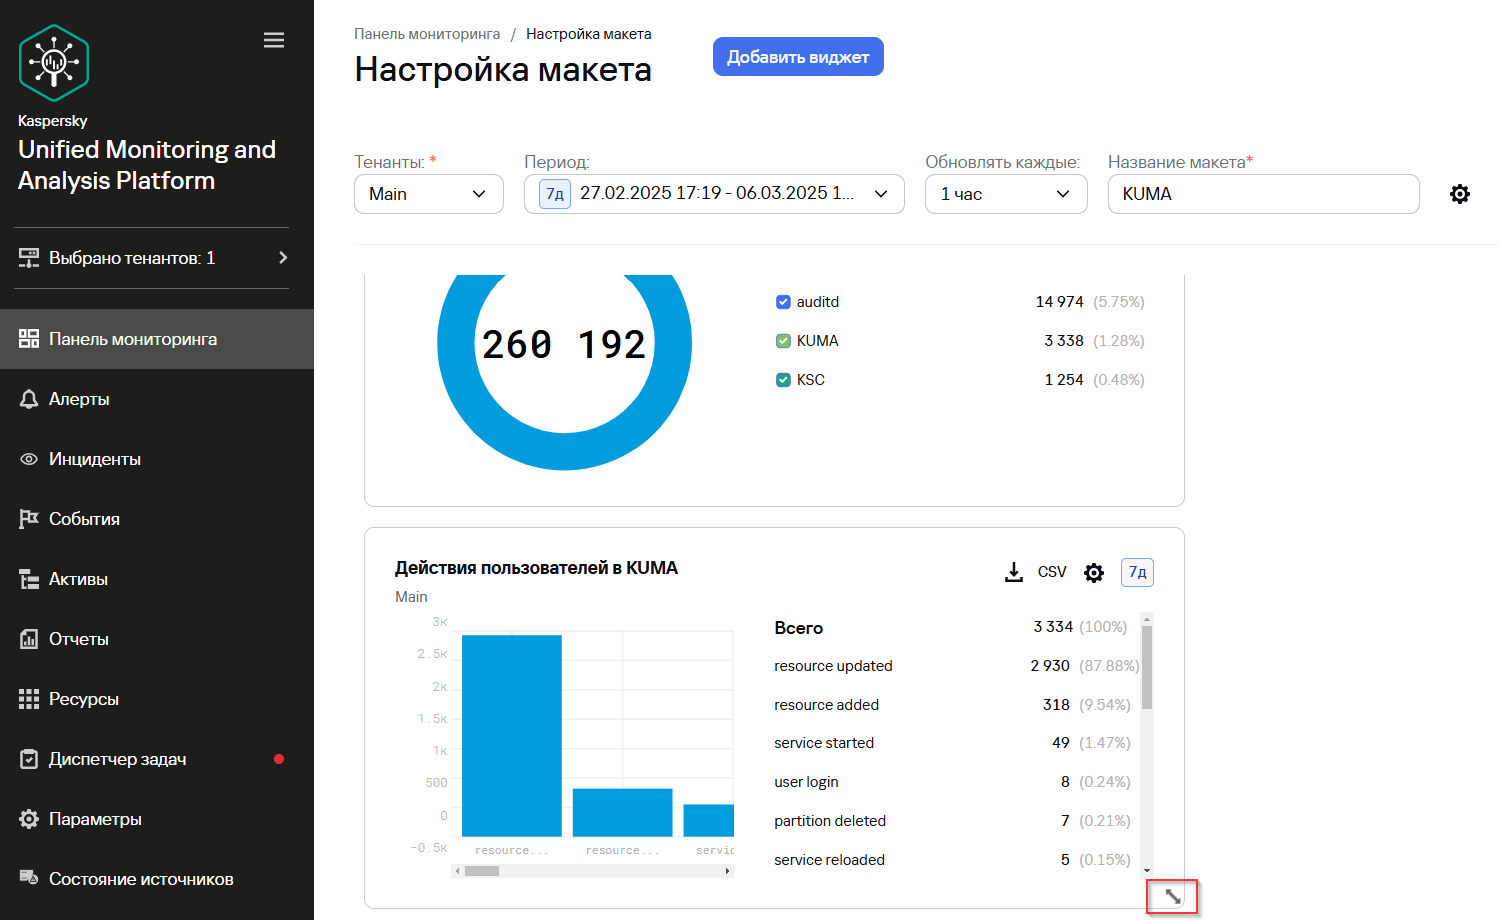Toggle the KSC legend checkbox
The image size is (1499, 920).
pyautogui.click(x=783, y=380)
